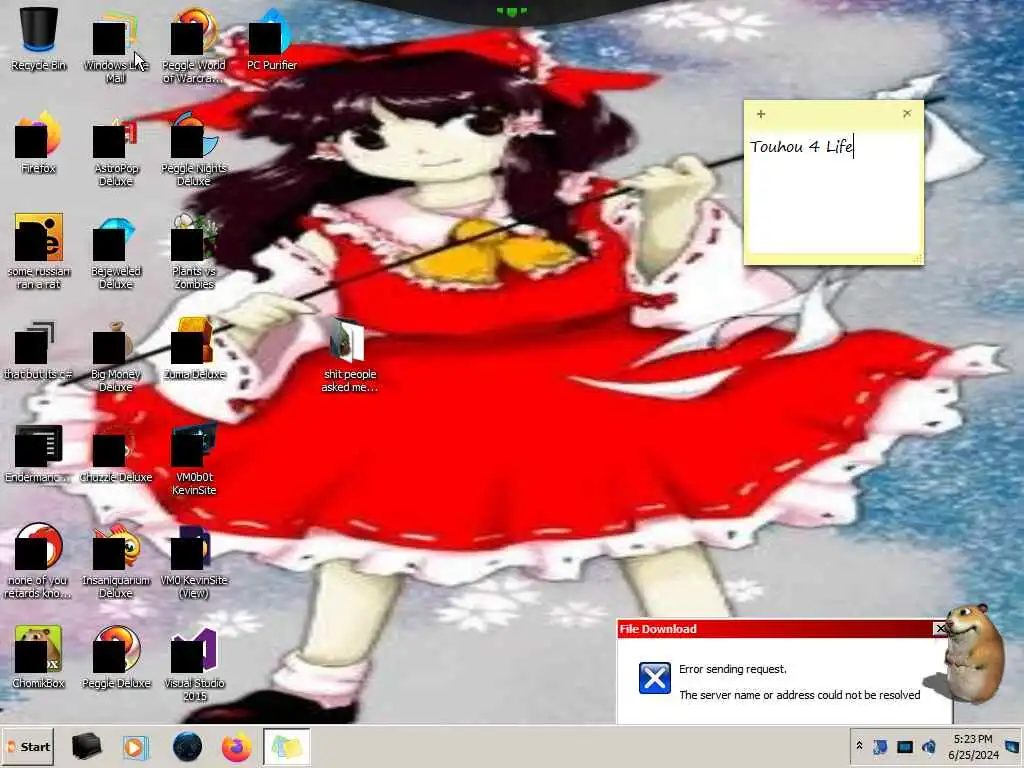
Task: Open the taskbar clock showing 5:23 PM
Action: point(973,746)
